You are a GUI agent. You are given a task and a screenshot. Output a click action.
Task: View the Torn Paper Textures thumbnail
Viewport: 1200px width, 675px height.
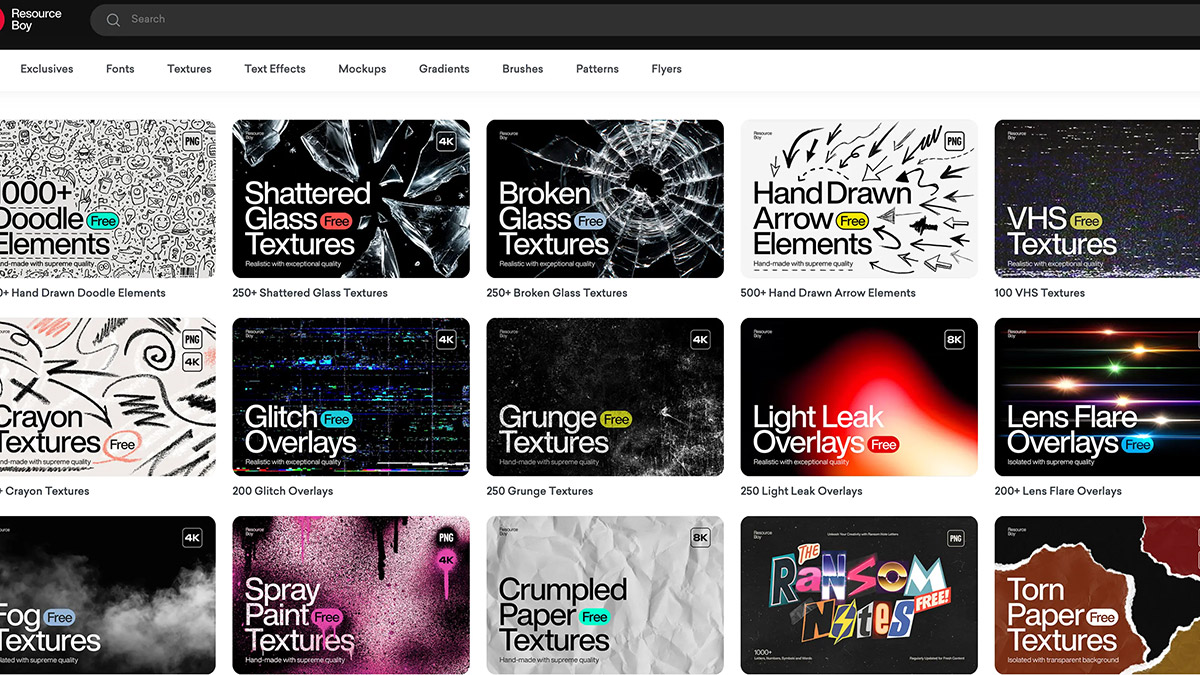(x=1097, y=595)
